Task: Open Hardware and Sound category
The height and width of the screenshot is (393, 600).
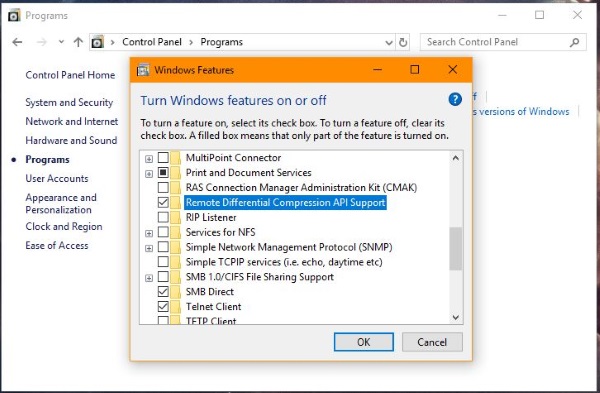Action: pyautogui.click(x=71, y=140)
